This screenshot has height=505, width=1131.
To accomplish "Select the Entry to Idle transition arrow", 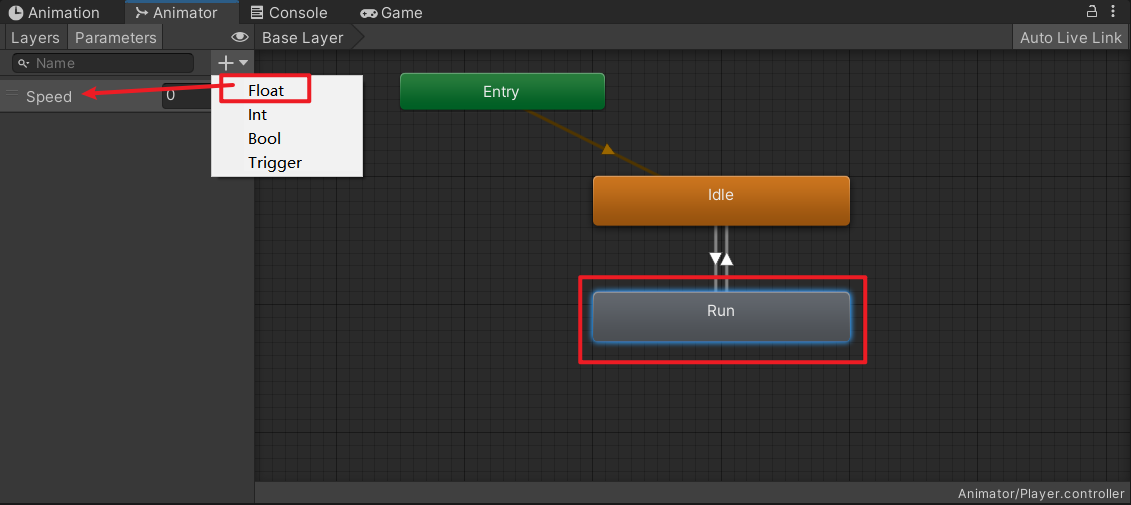I will pos(607,149).
